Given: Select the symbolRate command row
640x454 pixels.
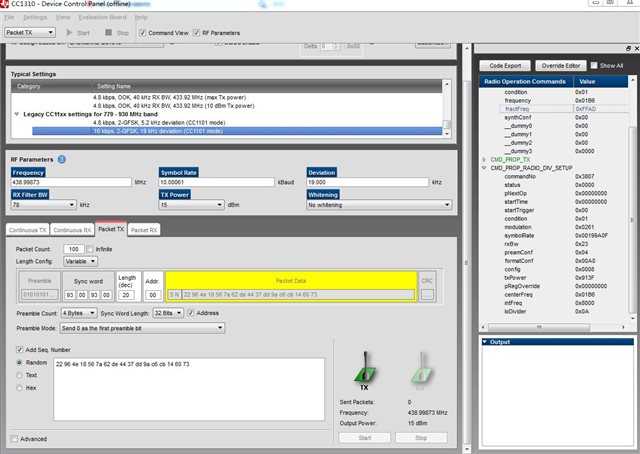Looking at the screenshot, I should (x=554, y=236).
